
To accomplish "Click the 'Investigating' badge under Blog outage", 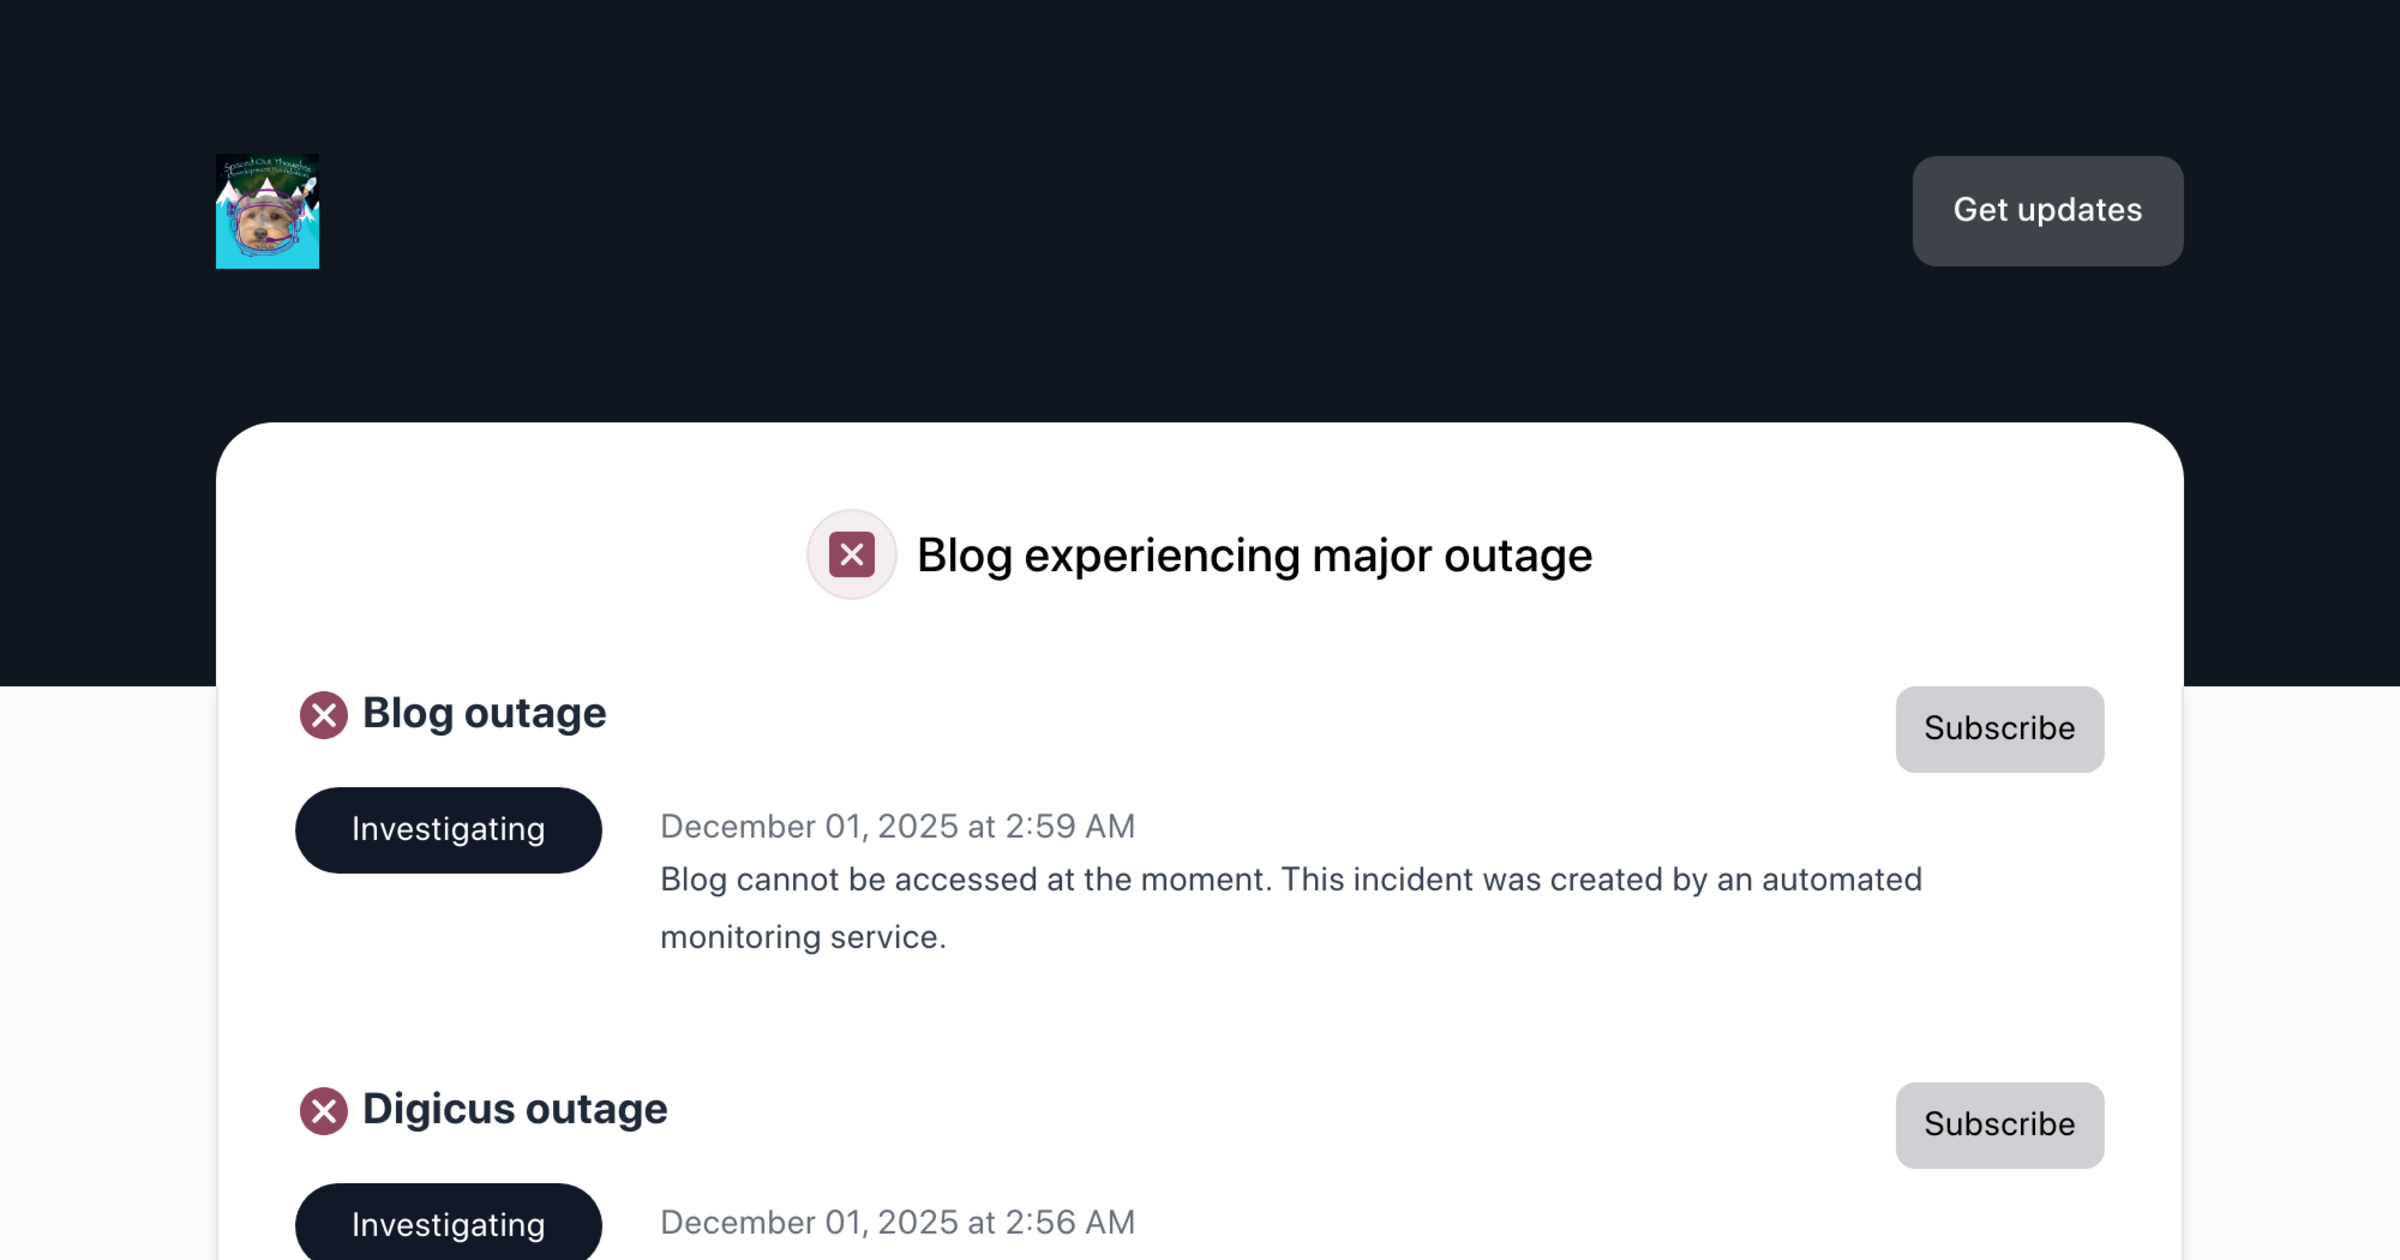I will point(448,829).
